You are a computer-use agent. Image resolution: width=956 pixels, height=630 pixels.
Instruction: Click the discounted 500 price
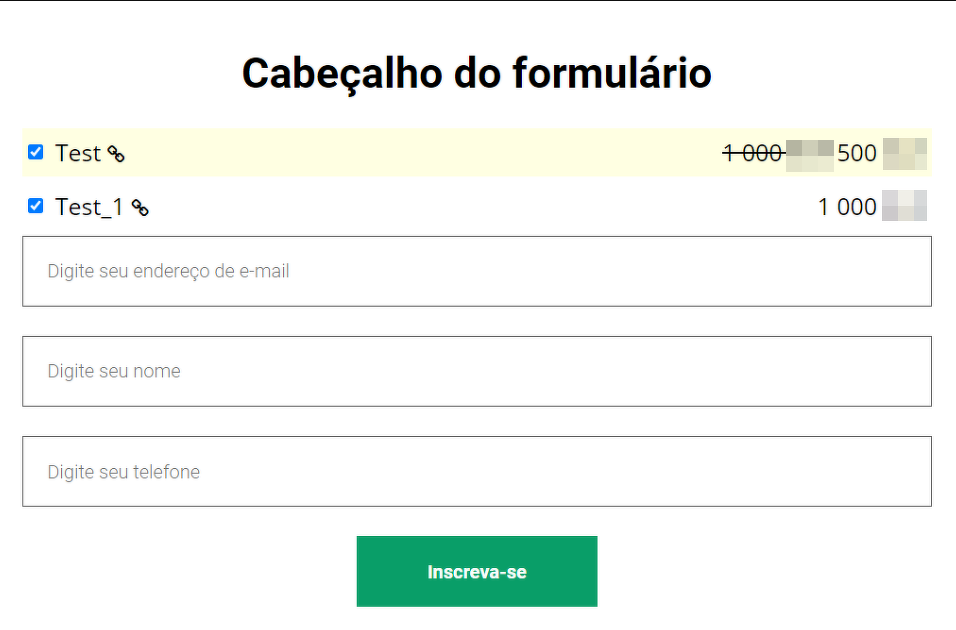point(857,153)
